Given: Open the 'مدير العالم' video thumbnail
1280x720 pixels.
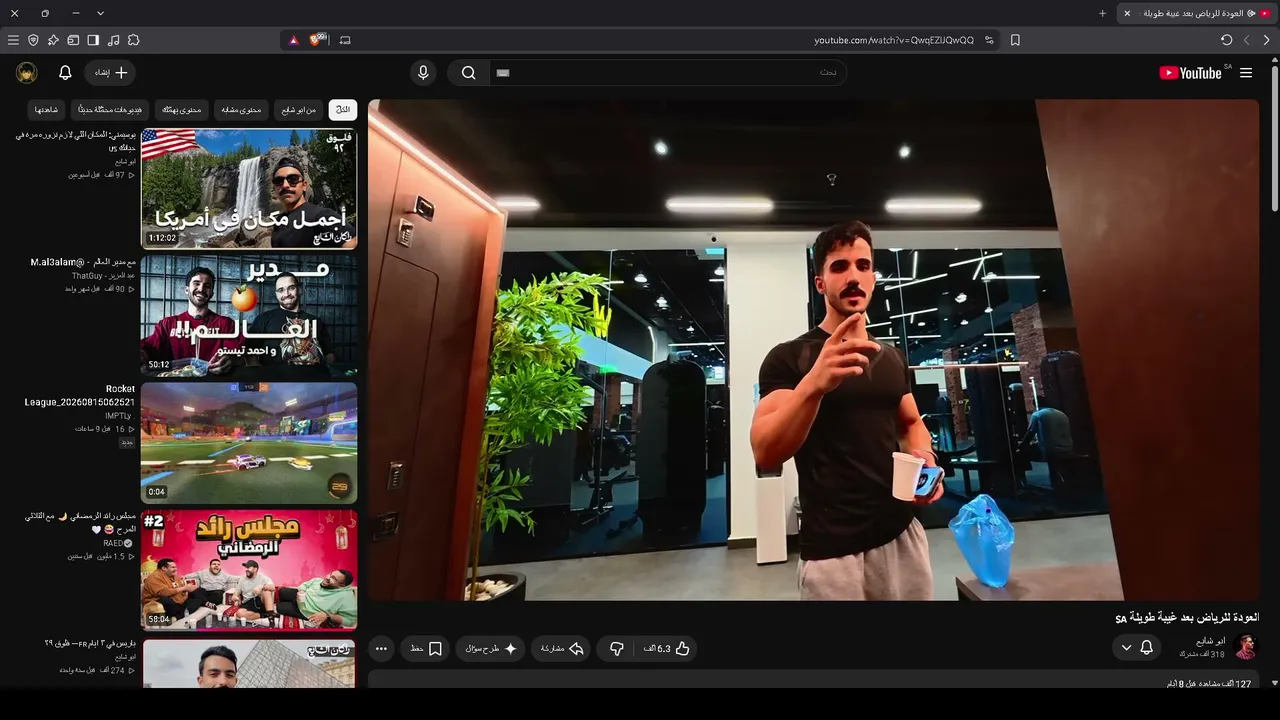Looking at the screenshot, I should coord(249,315).
